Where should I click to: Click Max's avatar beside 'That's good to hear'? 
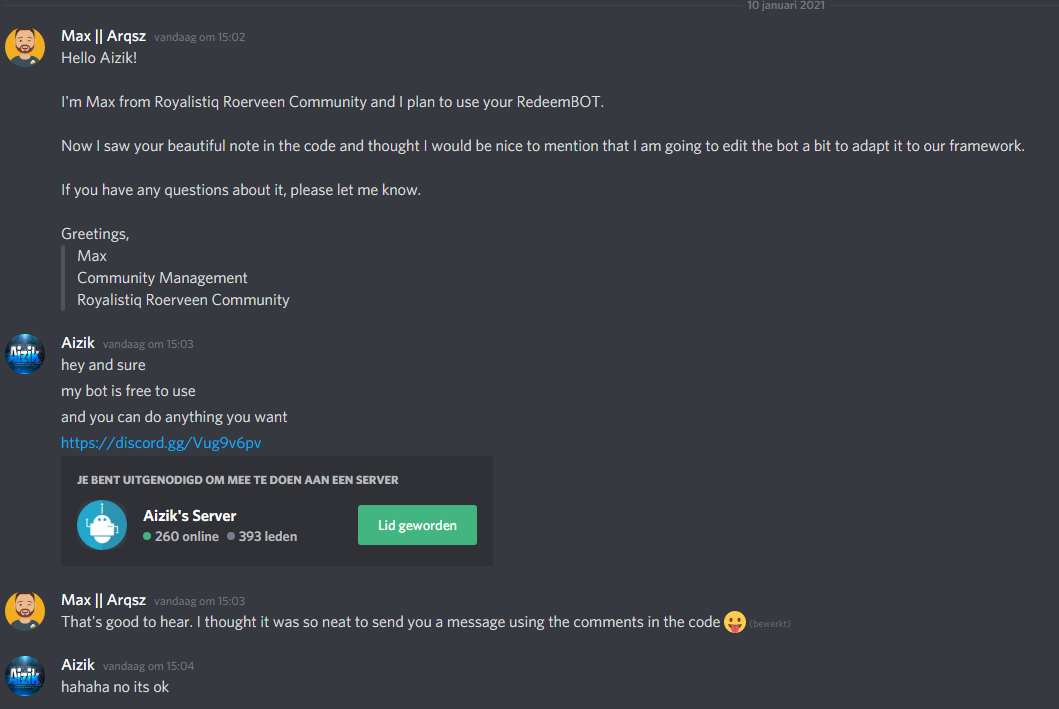[25, 611]
